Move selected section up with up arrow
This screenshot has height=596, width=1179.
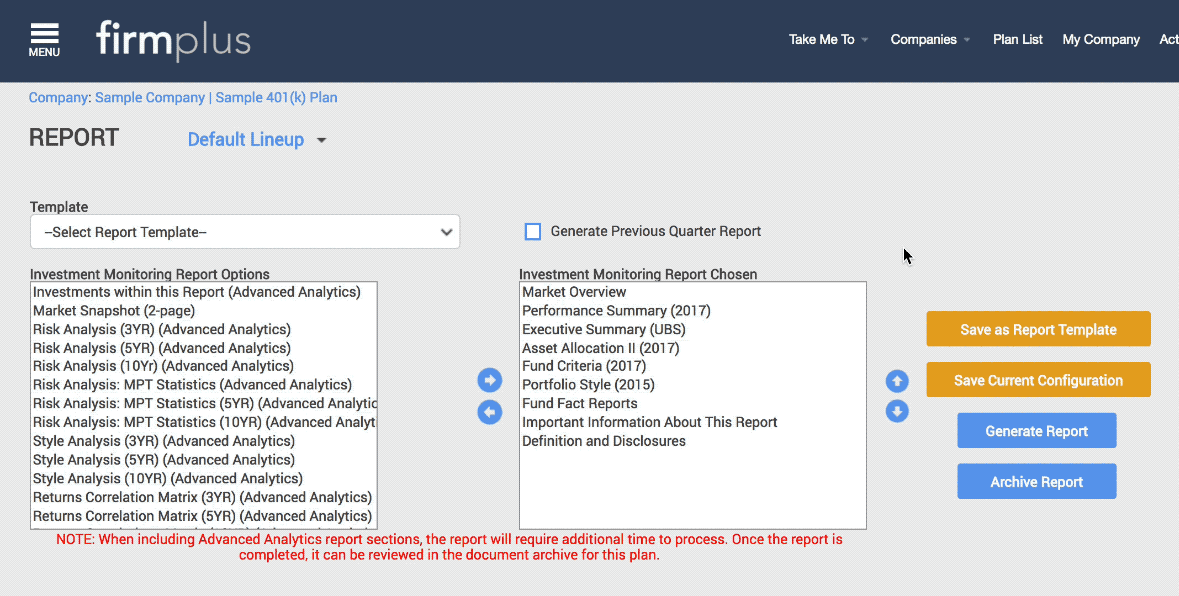(x=897, y=381)
